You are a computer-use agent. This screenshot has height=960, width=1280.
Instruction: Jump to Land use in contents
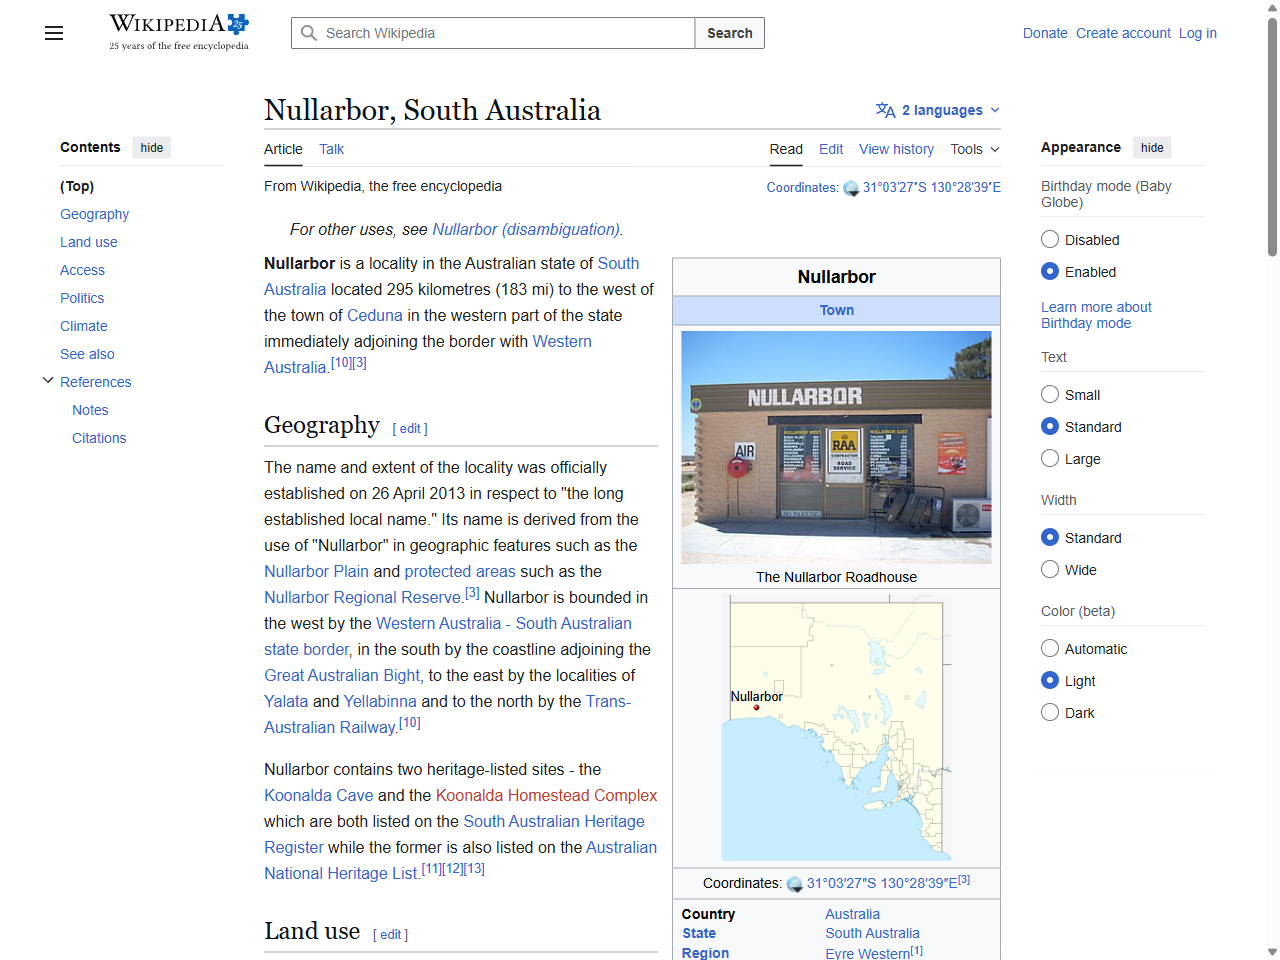click(x=89, y=242)
